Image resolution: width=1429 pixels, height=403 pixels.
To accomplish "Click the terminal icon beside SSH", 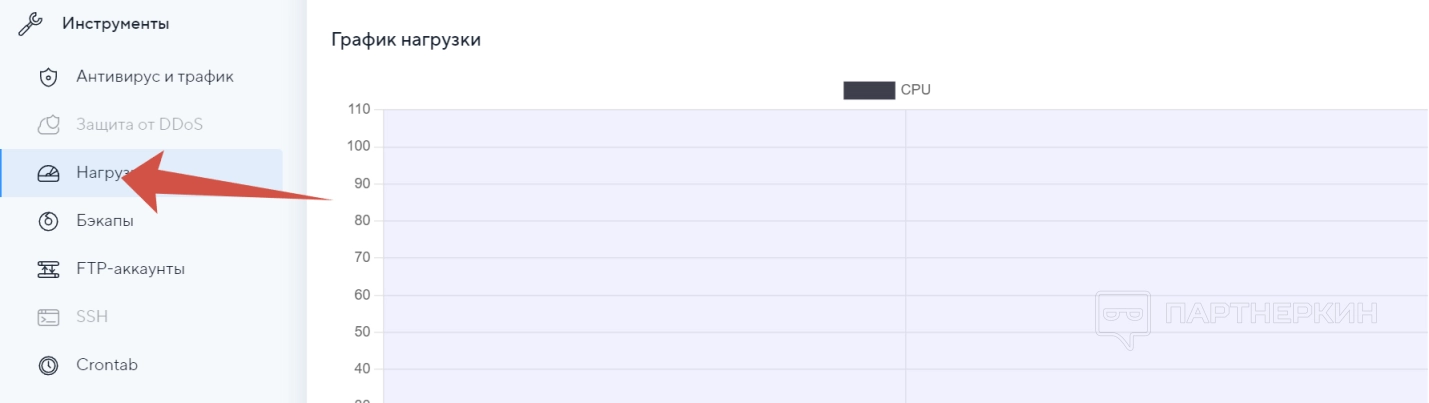I will click(x=48, y=317).
